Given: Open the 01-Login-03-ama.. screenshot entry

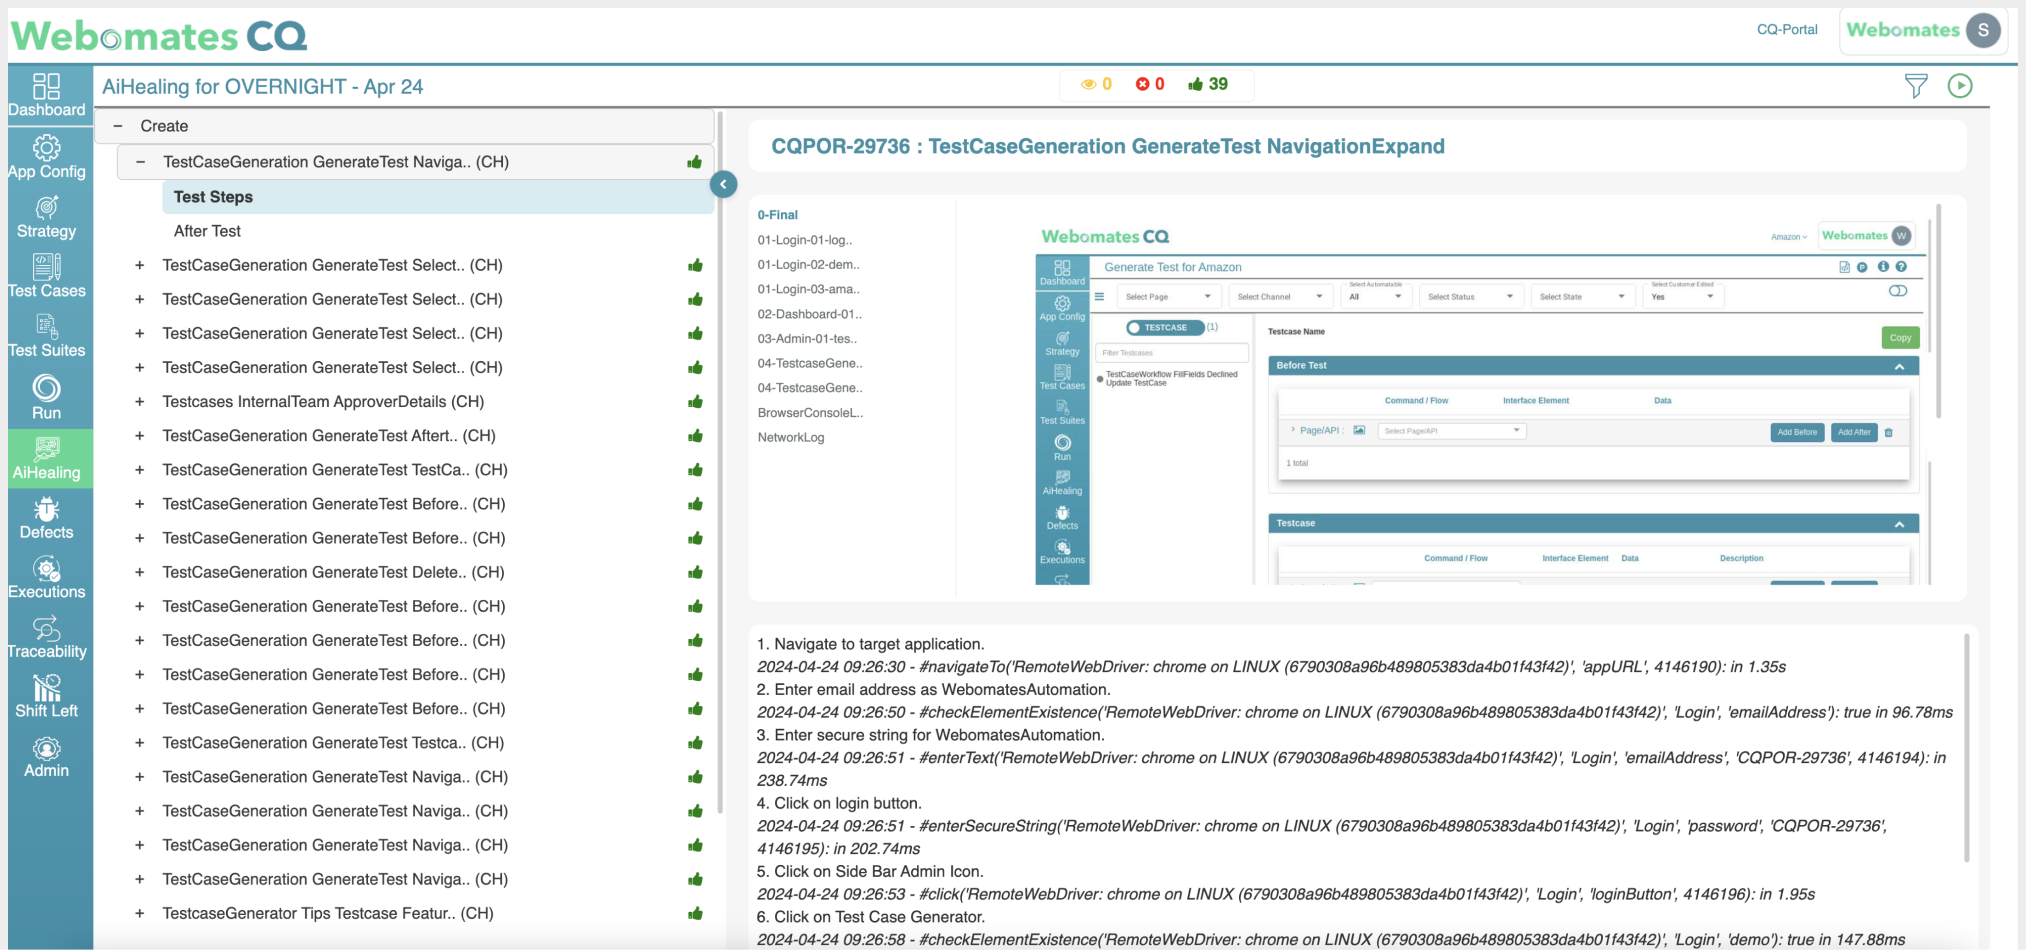Looking at the screenshot, I should pyautogui.click(x=808, y=289).
